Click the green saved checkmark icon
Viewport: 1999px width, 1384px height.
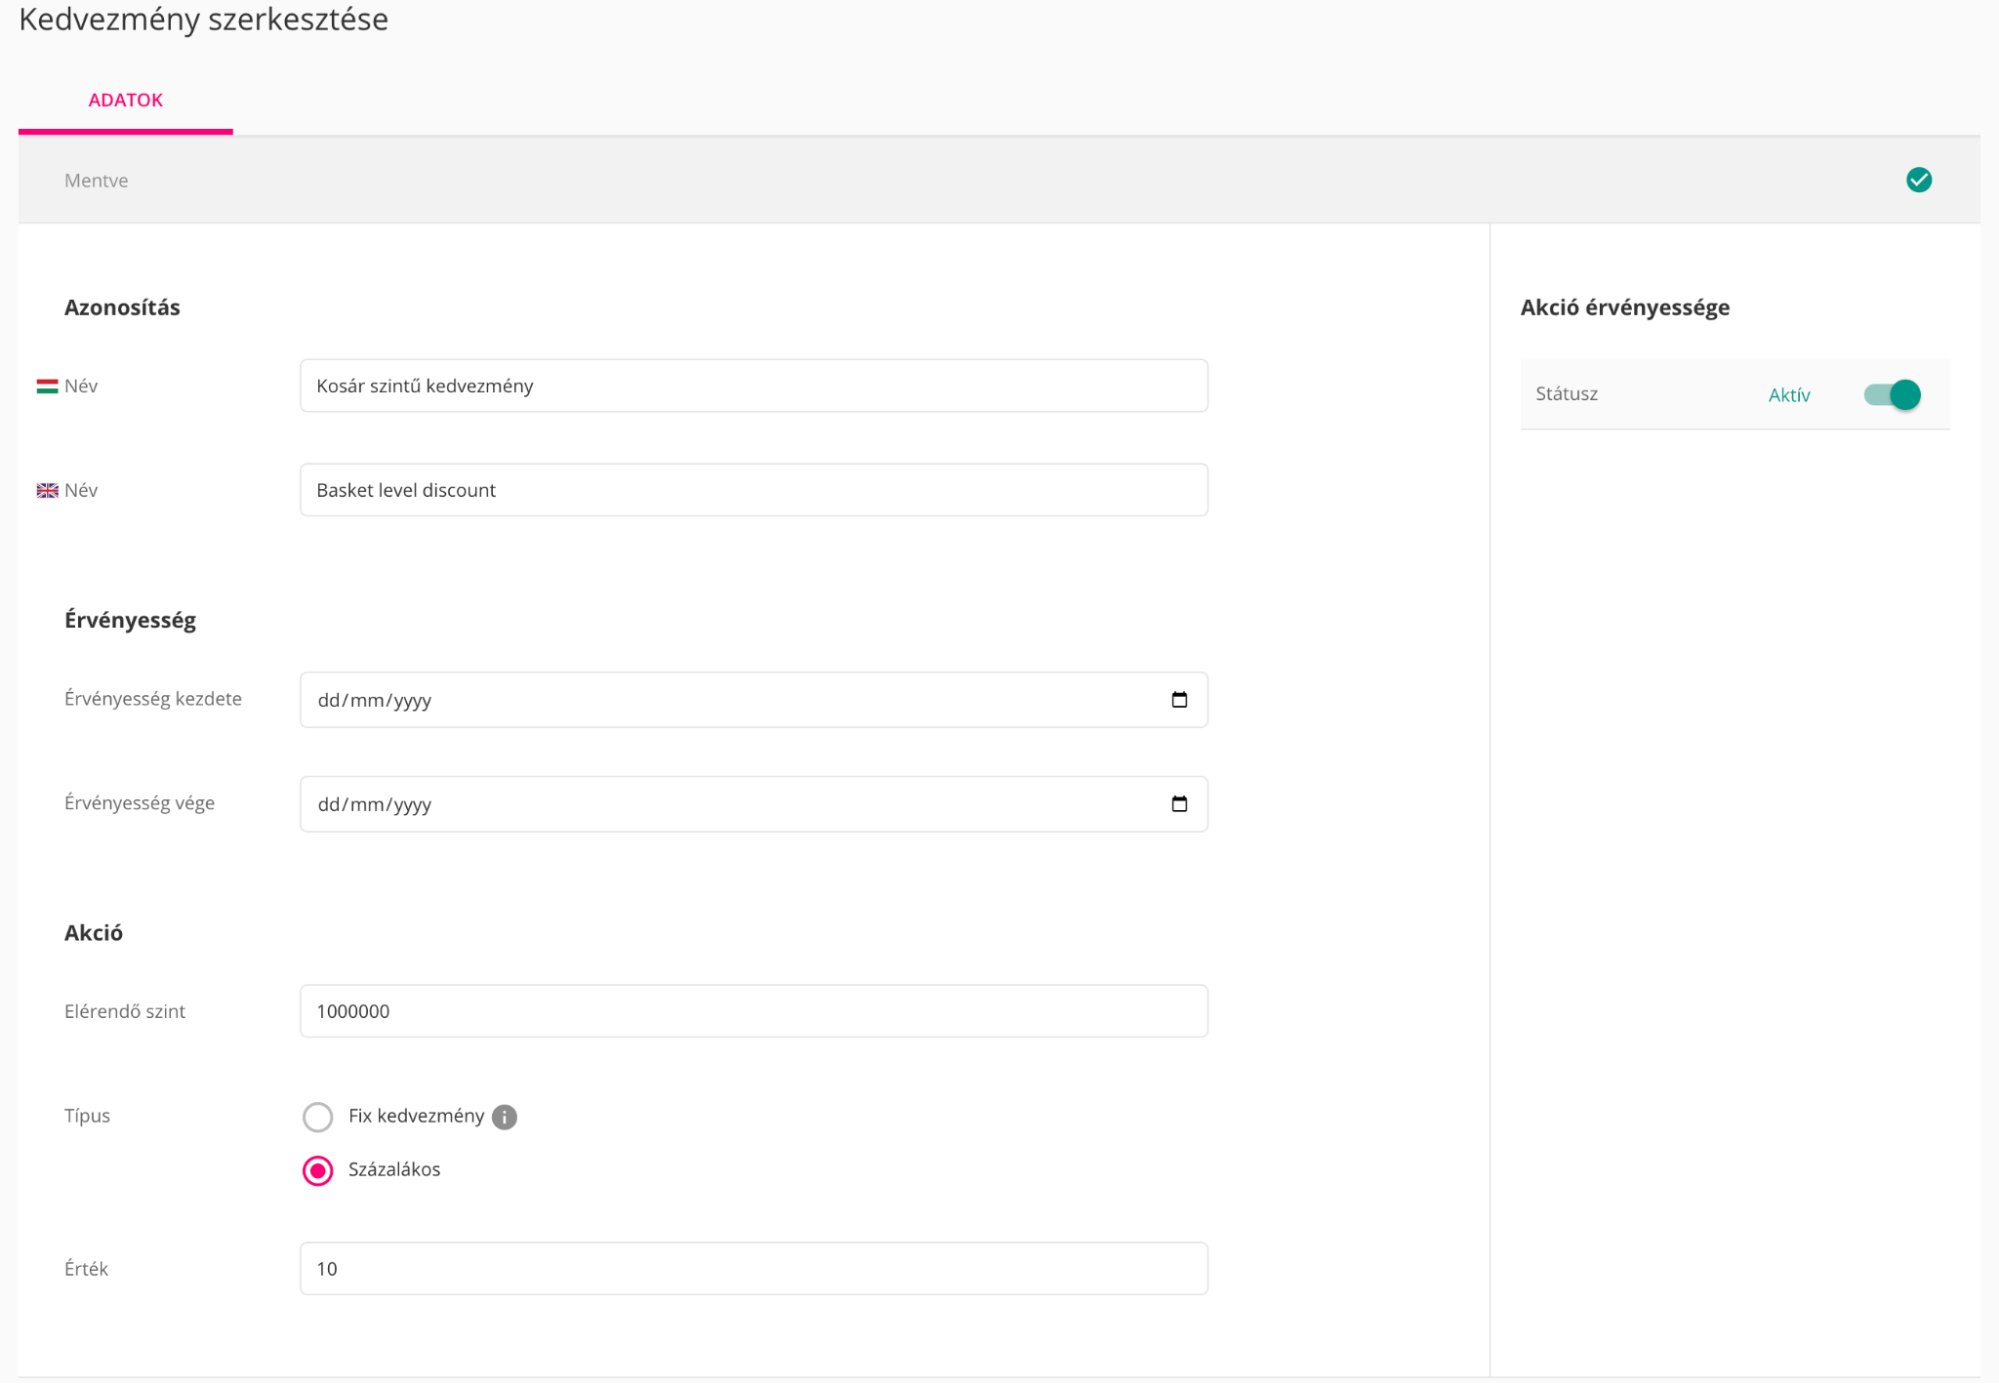click(1917, 180)
